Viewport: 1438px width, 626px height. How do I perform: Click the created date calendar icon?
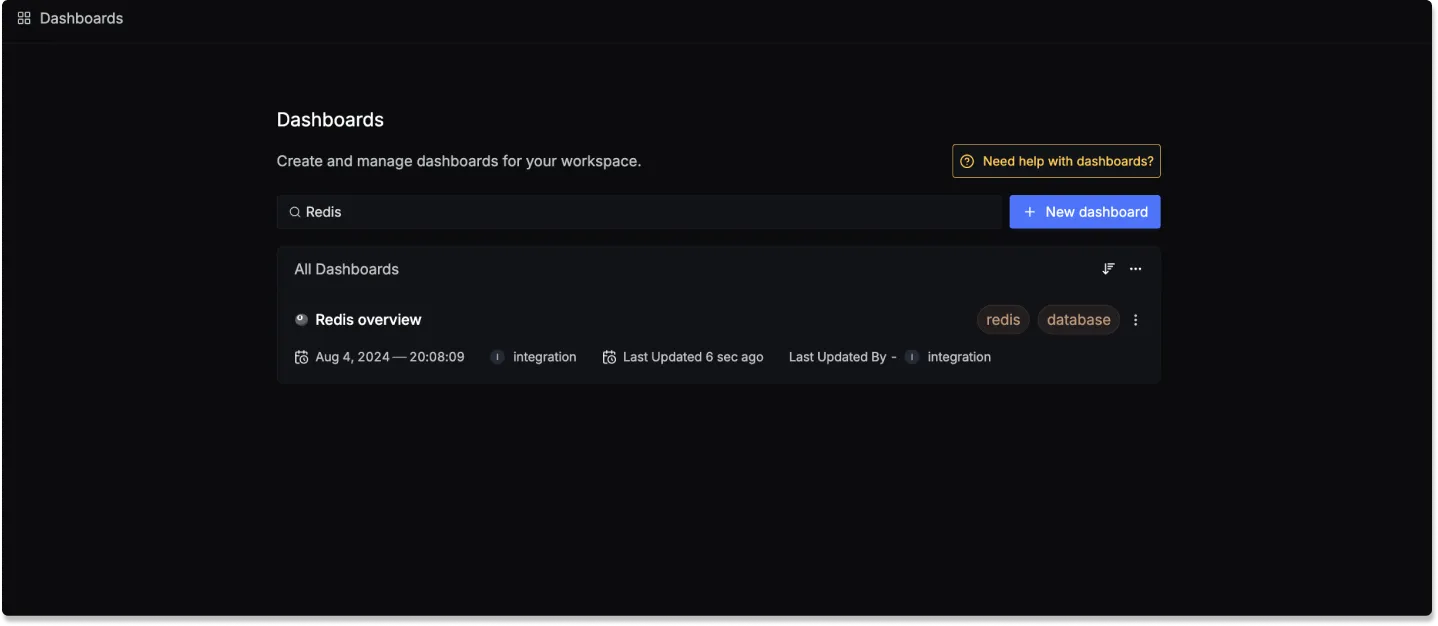click(x=301, y=357)
